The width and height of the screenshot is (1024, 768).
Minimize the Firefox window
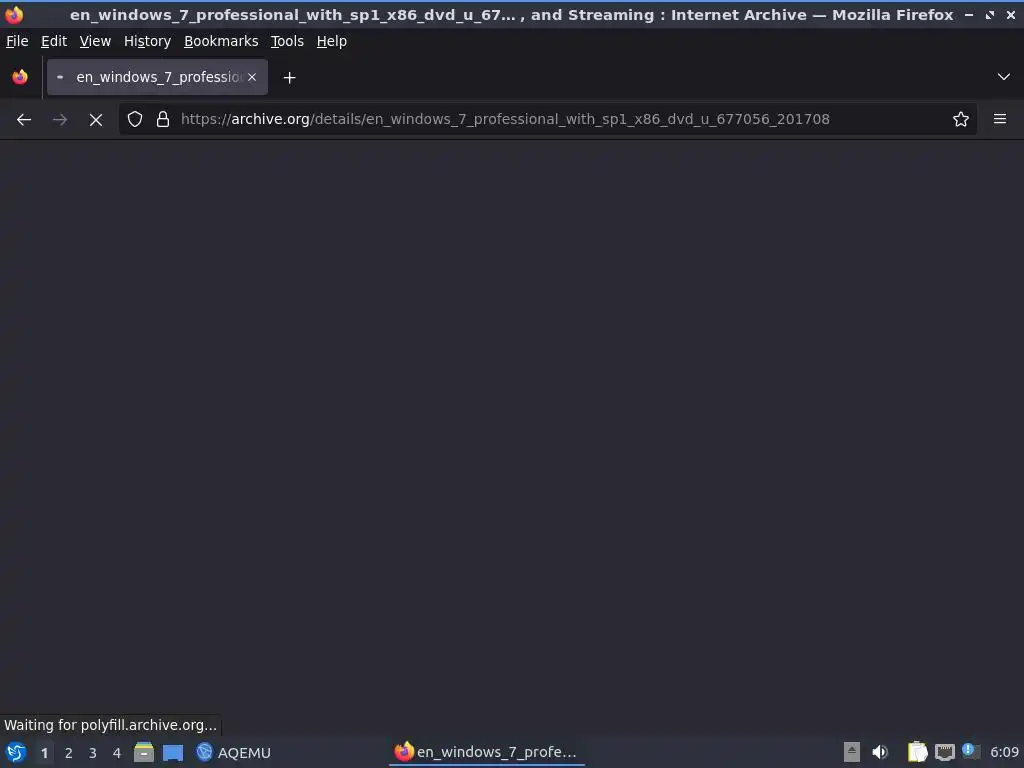coord(969,14)
